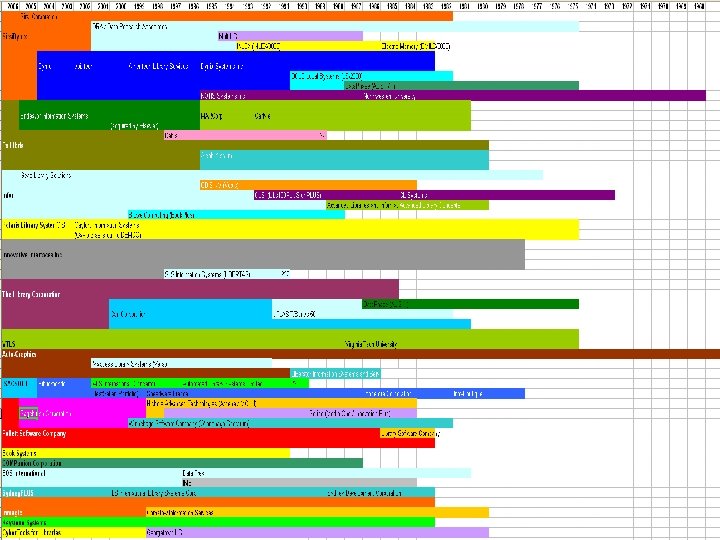
Task: Click the 2005 year column header
Action: point(31,6)
